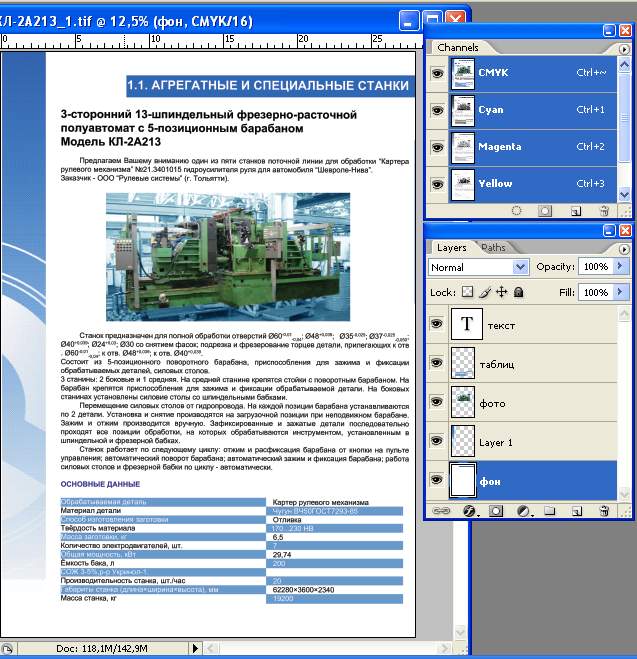
Task: Hide the таблиц layer
Action: click(x=437, y=362)
